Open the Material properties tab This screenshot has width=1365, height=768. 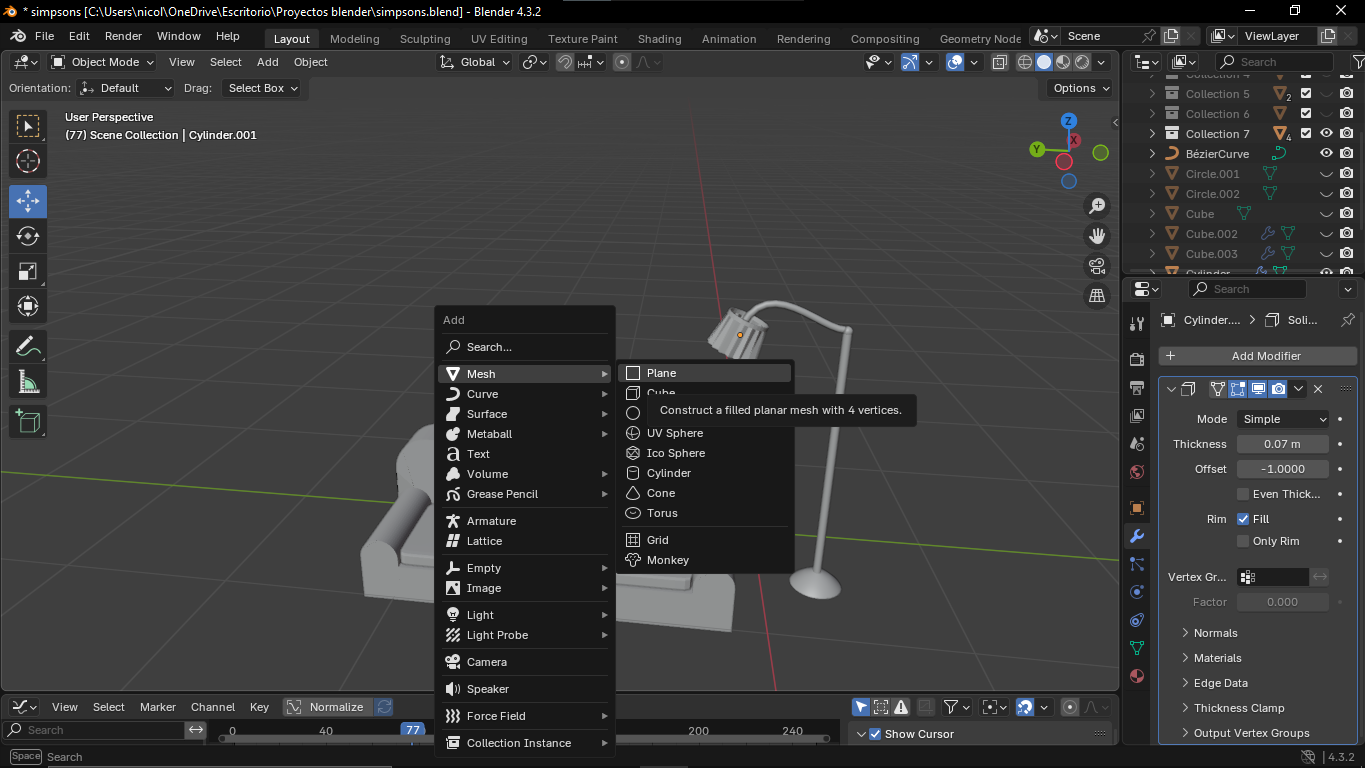coord(1137,676)
